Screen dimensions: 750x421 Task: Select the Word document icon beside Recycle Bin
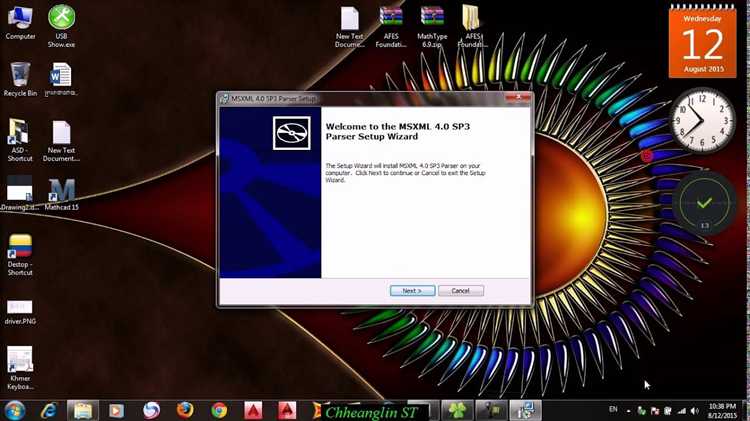coord(61,79)
